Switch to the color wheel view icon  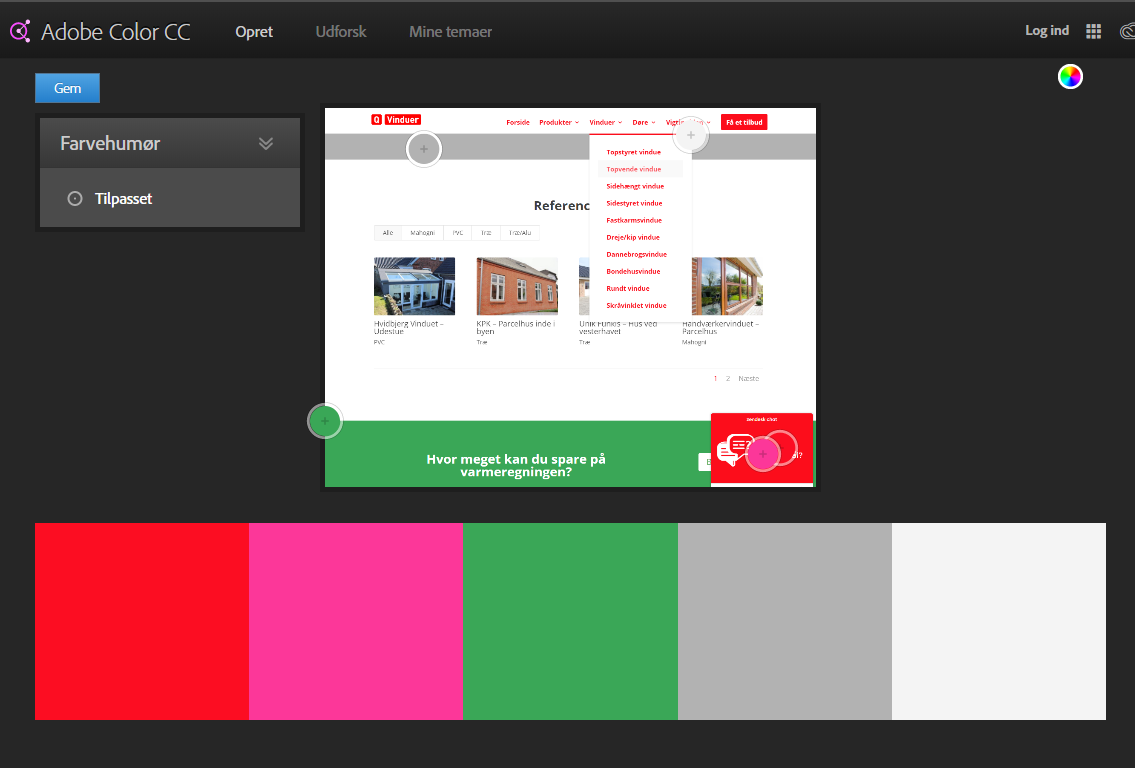[x=1070, y=77]
